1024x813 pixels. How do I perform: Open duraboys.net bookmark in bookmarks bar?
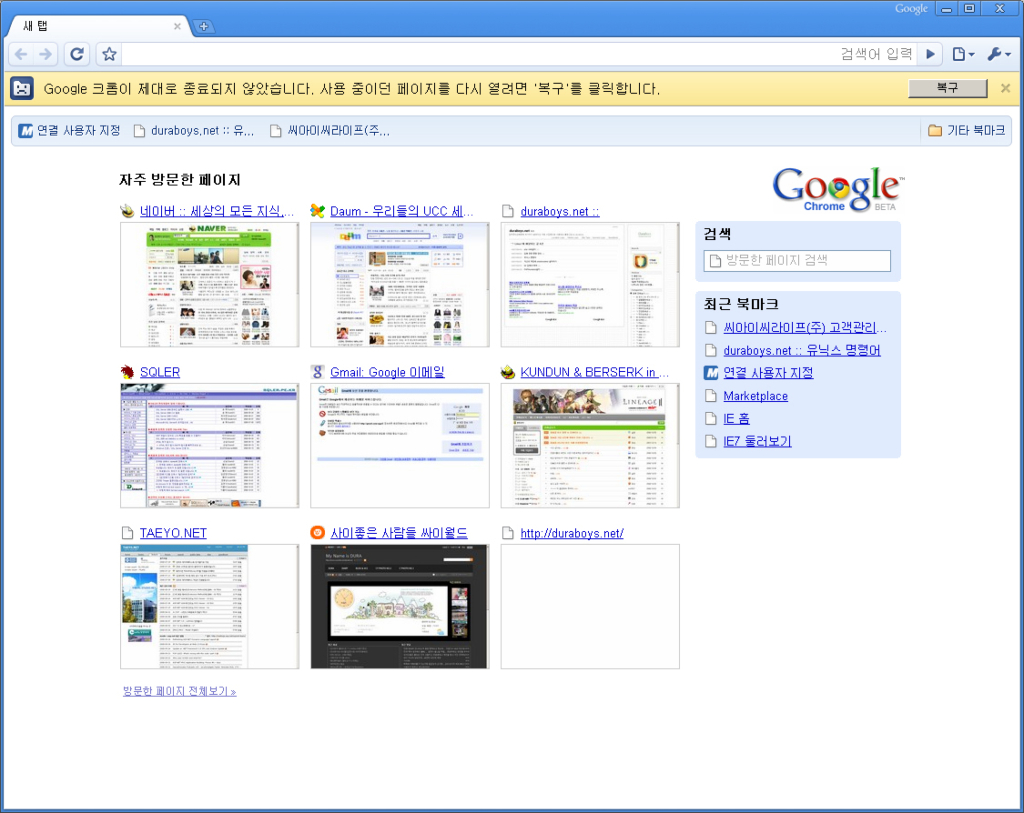point(193,131)
